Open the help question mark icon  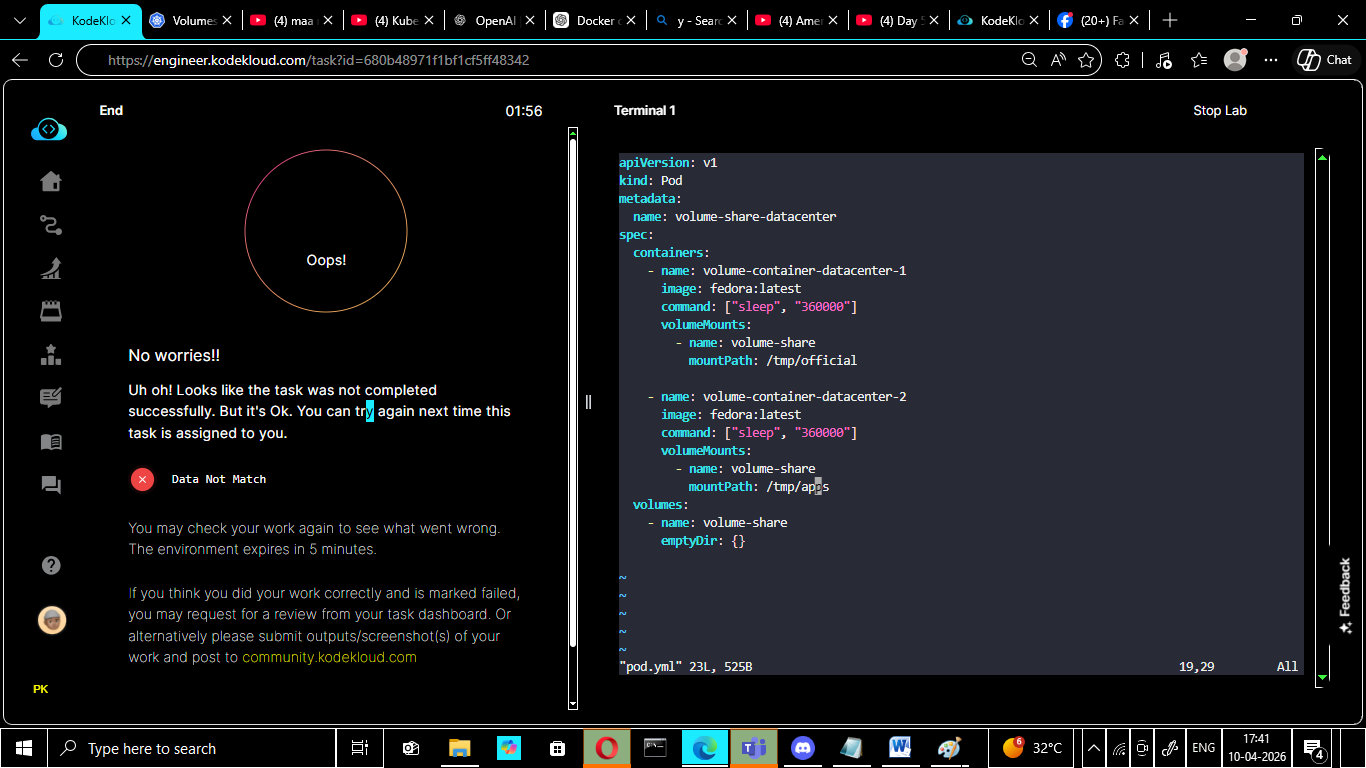click(x=51, y=565)
